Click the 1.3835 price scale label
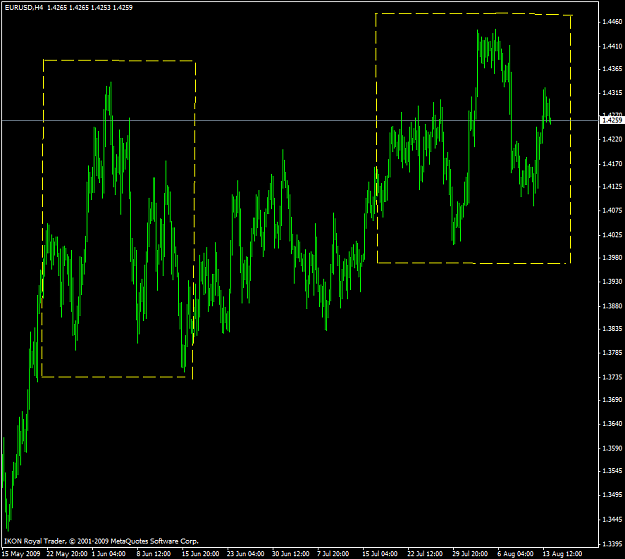This screenshot has width=625, height=559. coord(612,329)
